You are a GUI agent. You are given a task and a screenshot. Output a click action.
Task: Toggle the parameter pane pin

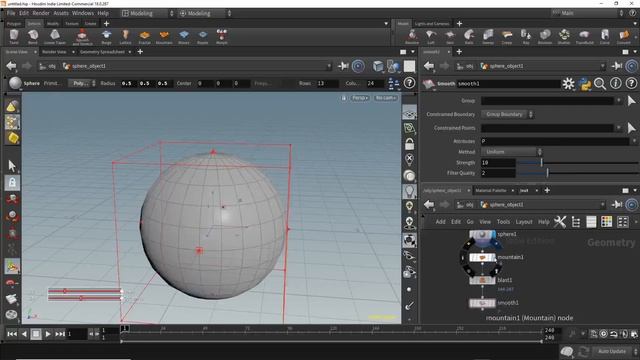(616, 66)
